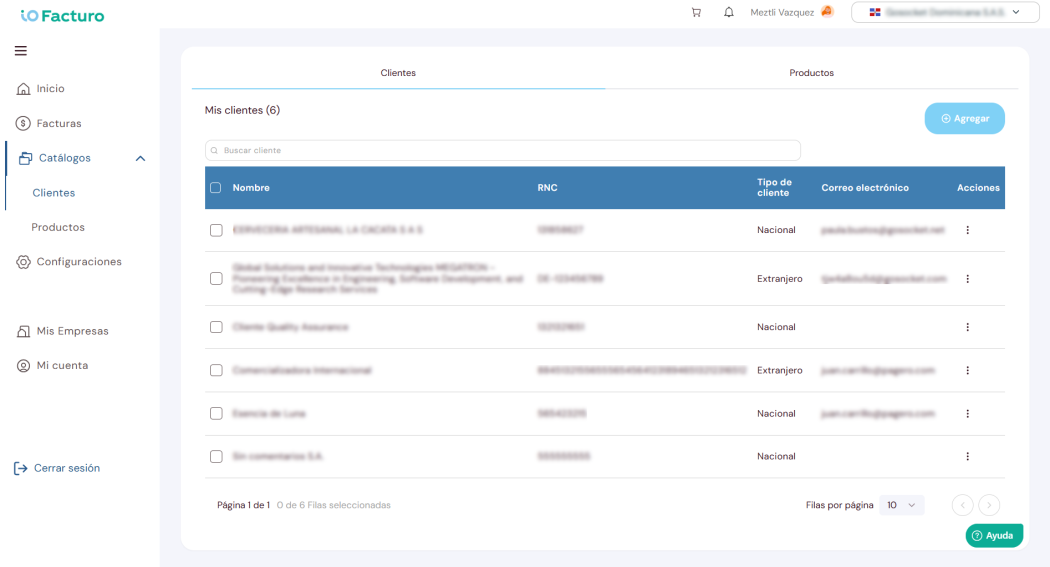The height and width of the screenshot is (567, 1050).
Task: Collapse the Catálogos sidebar section
Action: click(x=141, y=159)
